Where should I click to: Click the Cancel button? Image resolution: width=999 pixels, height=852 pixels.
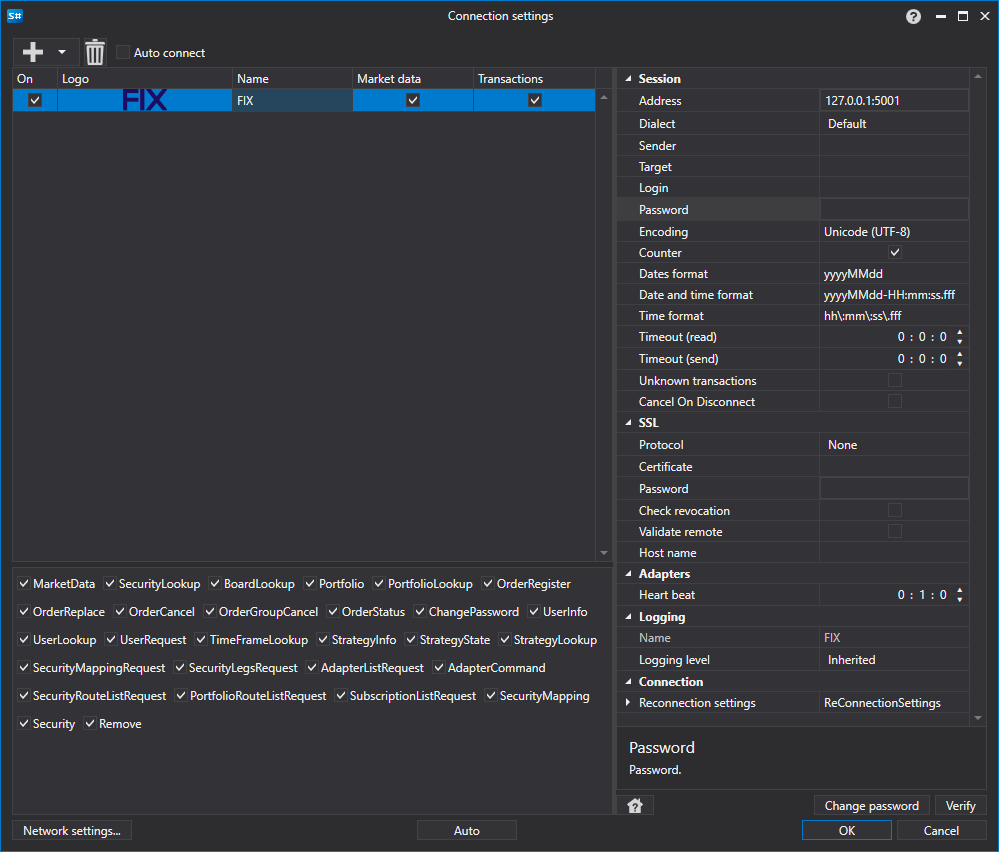click(941, 830)
